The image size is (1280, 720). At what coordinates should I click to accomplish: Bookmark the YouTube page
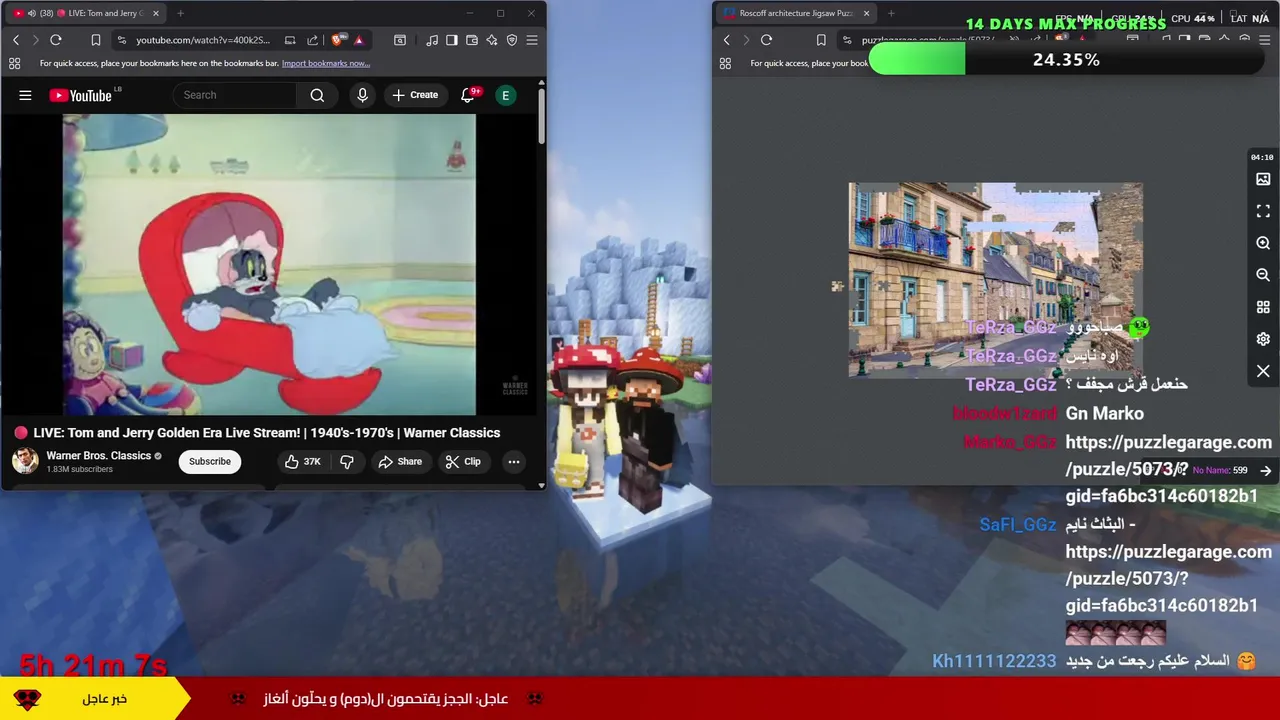(95, 40)
